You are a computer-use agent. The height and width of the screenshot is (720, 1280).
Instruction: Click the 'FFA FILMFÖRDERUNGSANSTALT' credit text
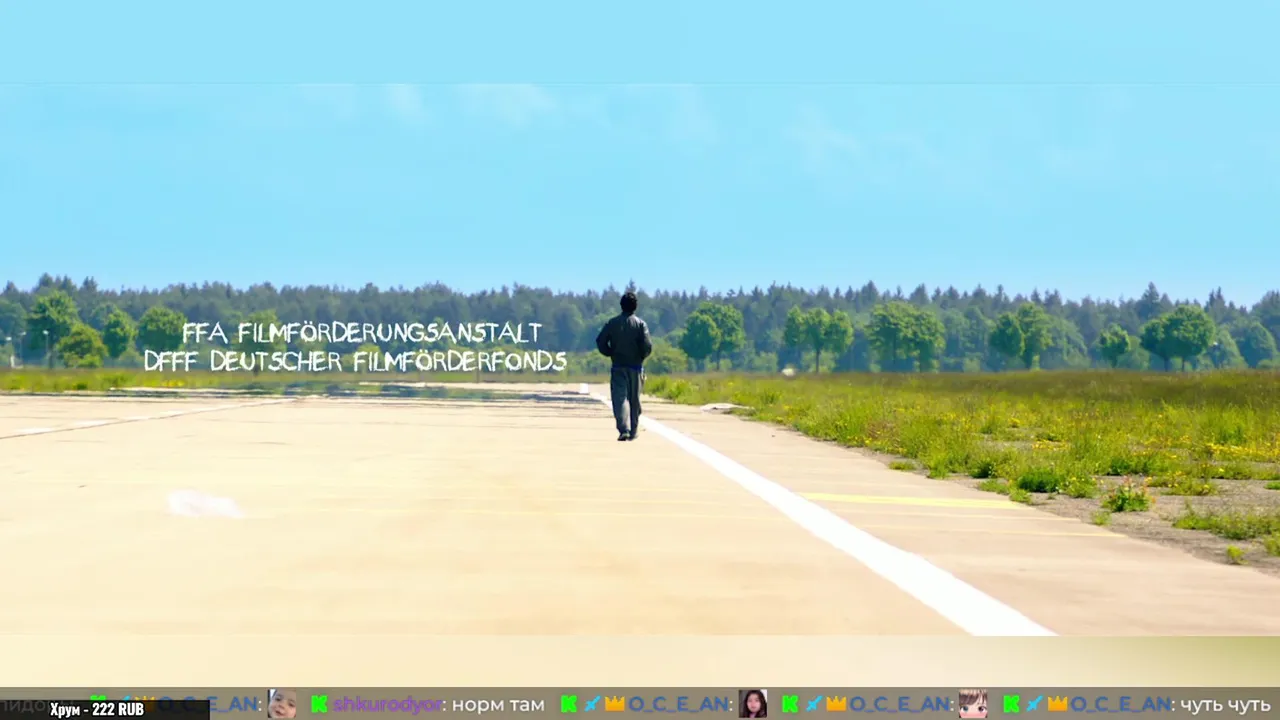tap(362, 333)
